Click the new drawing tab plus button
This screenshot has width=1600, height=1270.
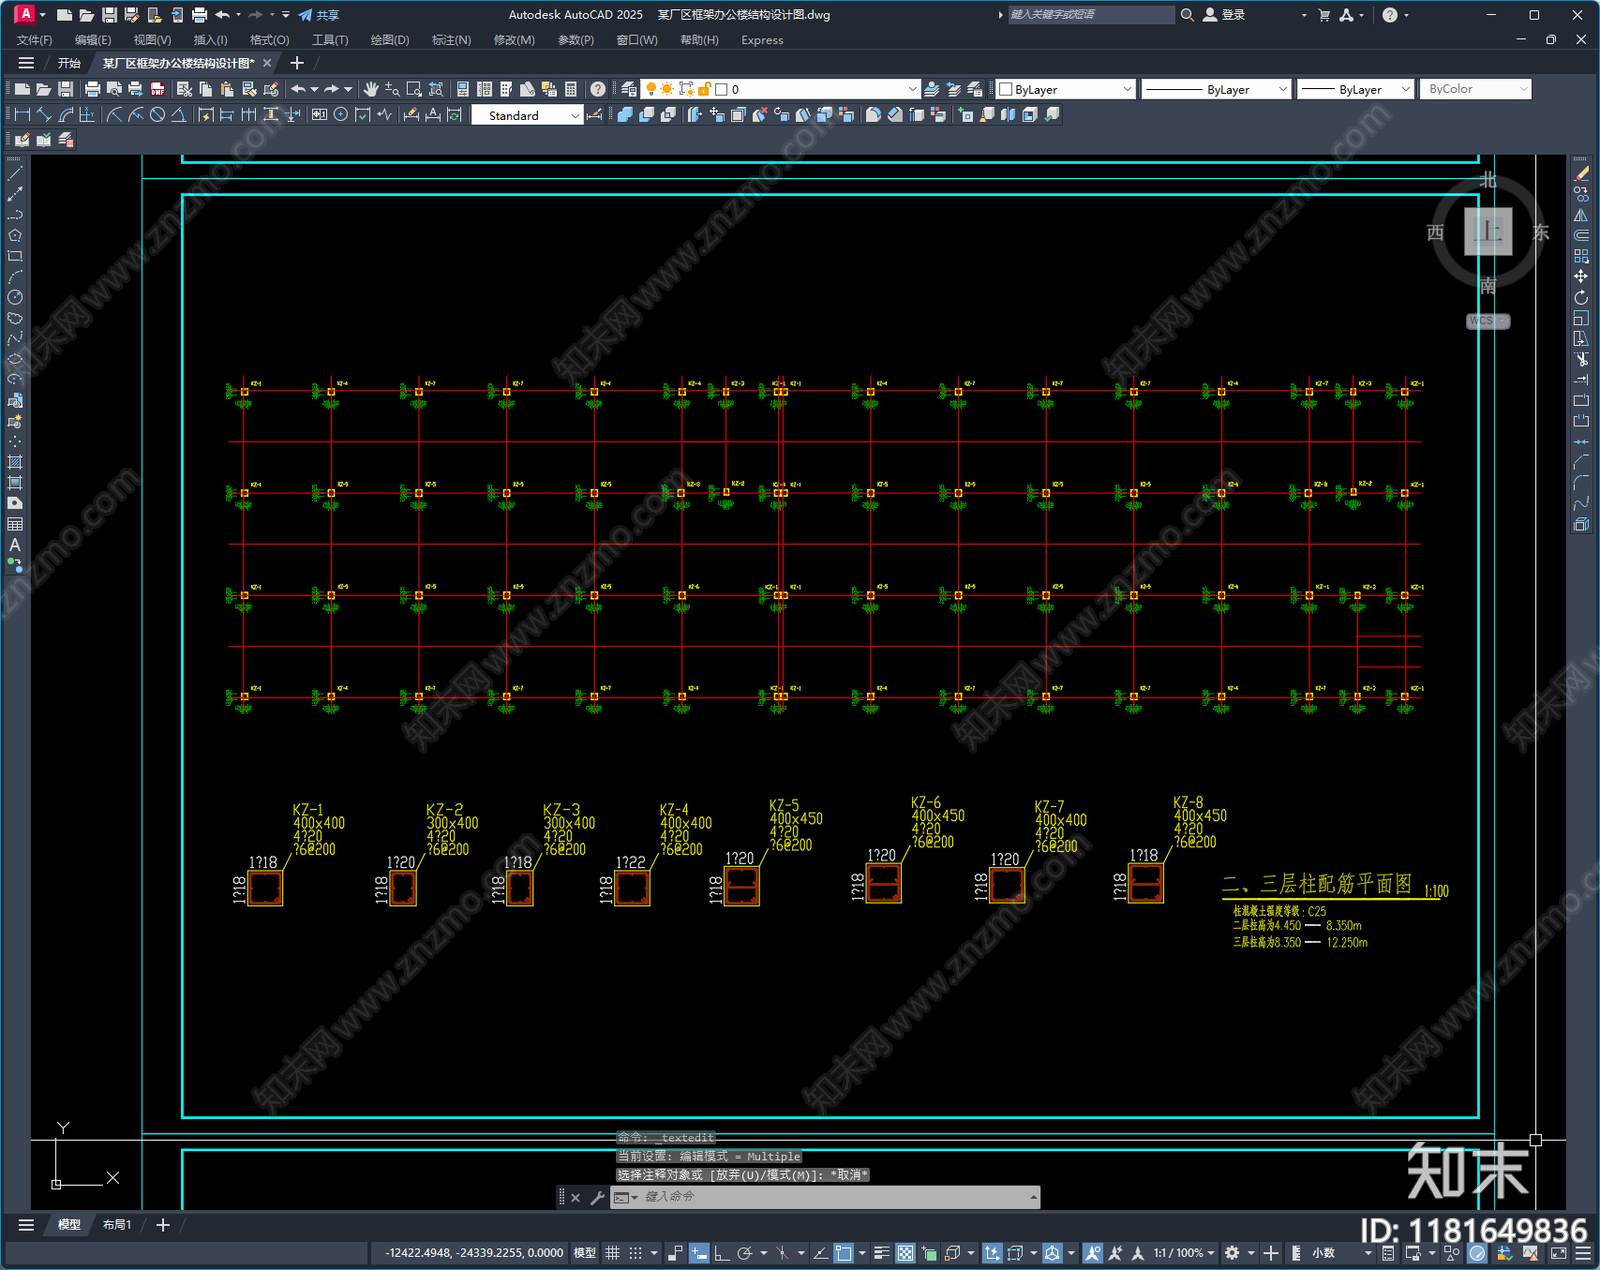click(297, 63)
